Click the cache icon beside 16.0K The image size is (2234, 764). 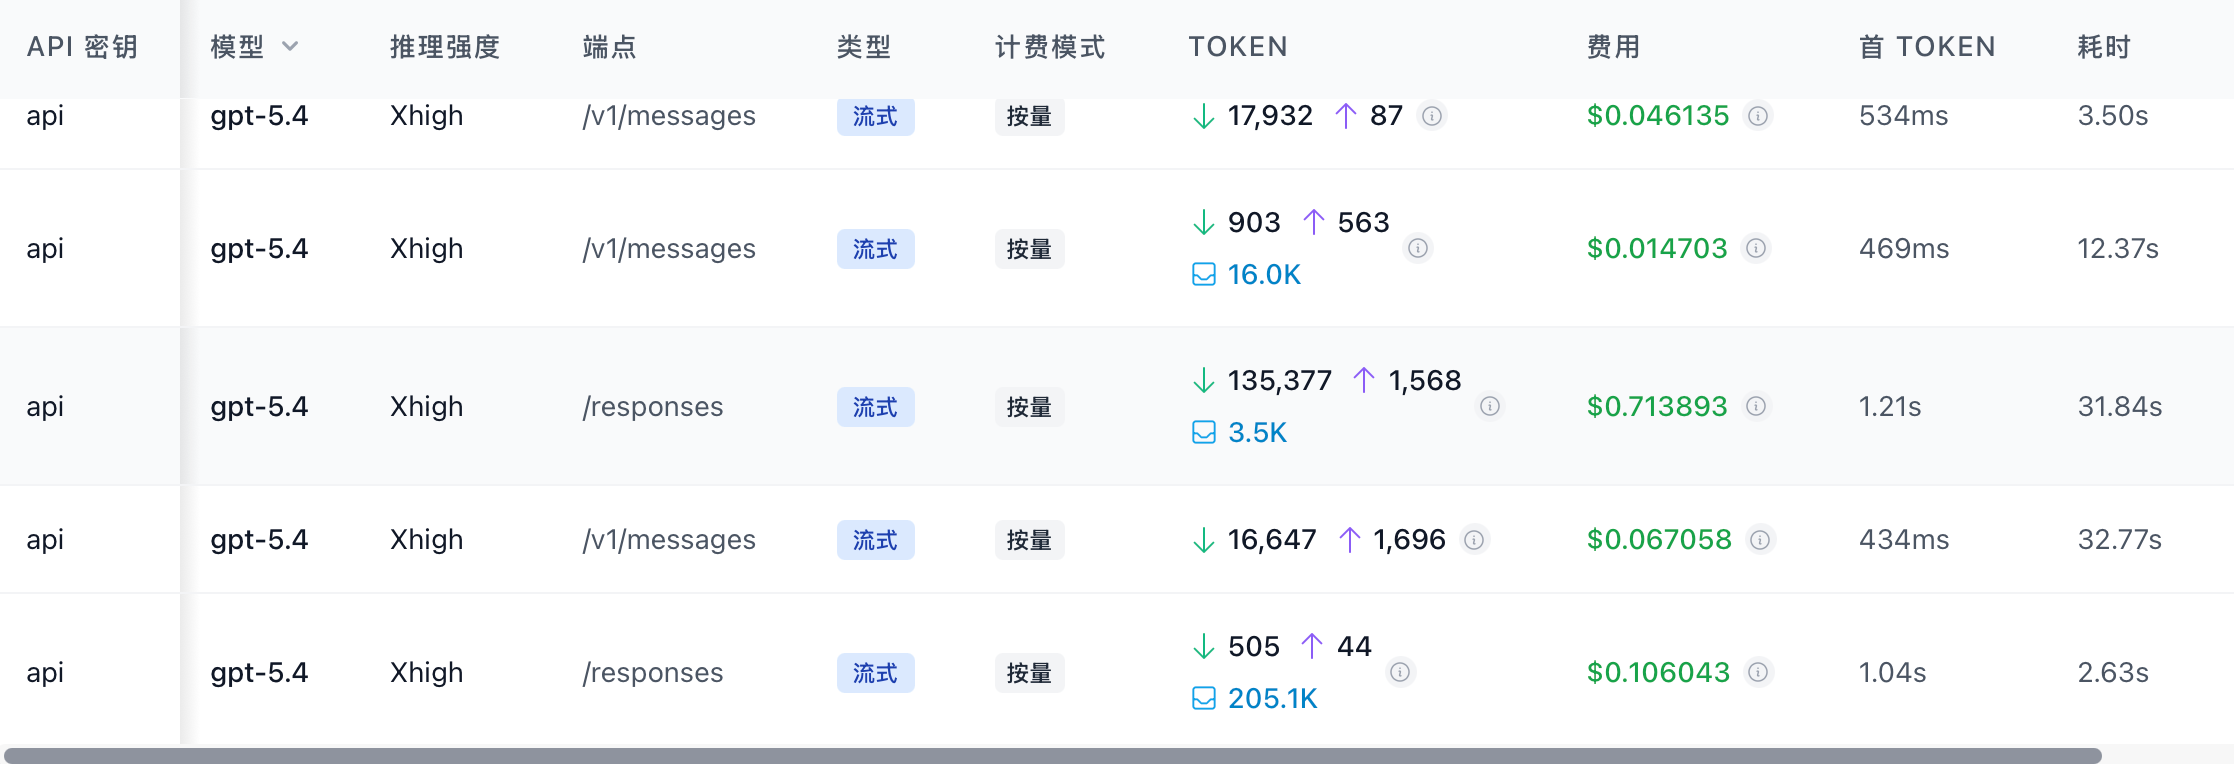click(x=1204, y=274)
